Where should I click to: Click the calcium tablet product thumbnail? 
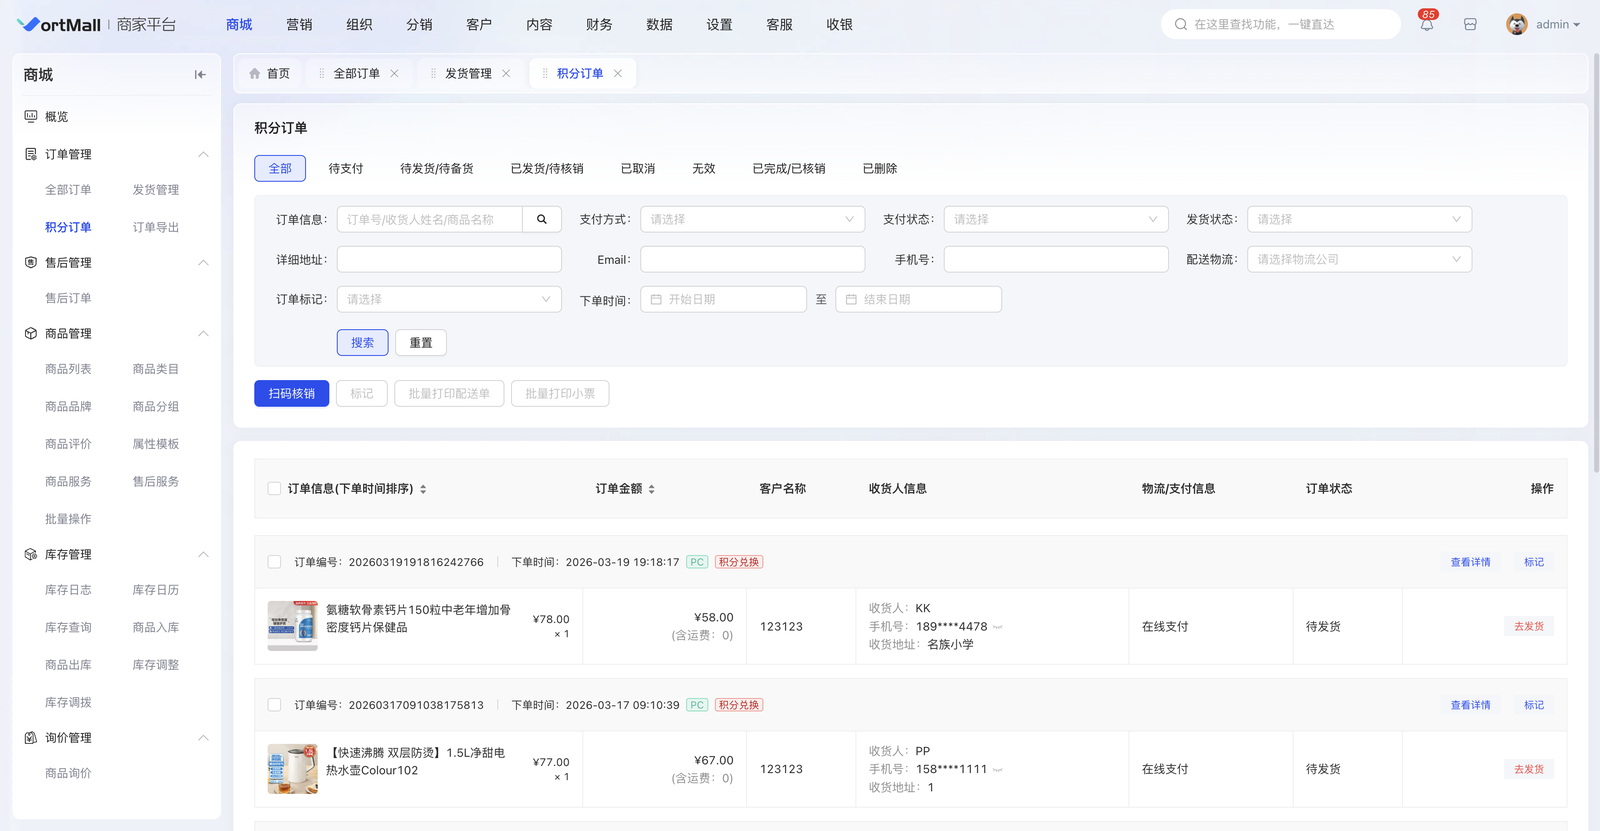(292, 625)
